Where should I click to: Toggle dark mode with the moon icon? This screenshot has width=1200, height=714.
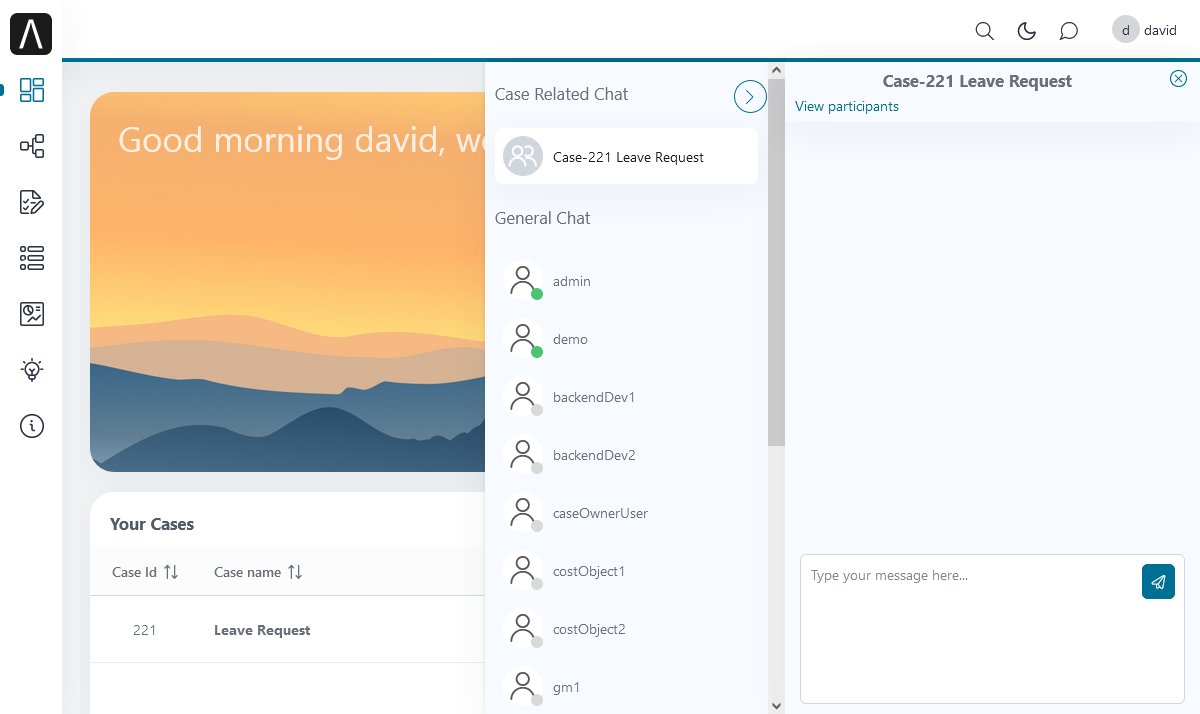point(1026,31)
